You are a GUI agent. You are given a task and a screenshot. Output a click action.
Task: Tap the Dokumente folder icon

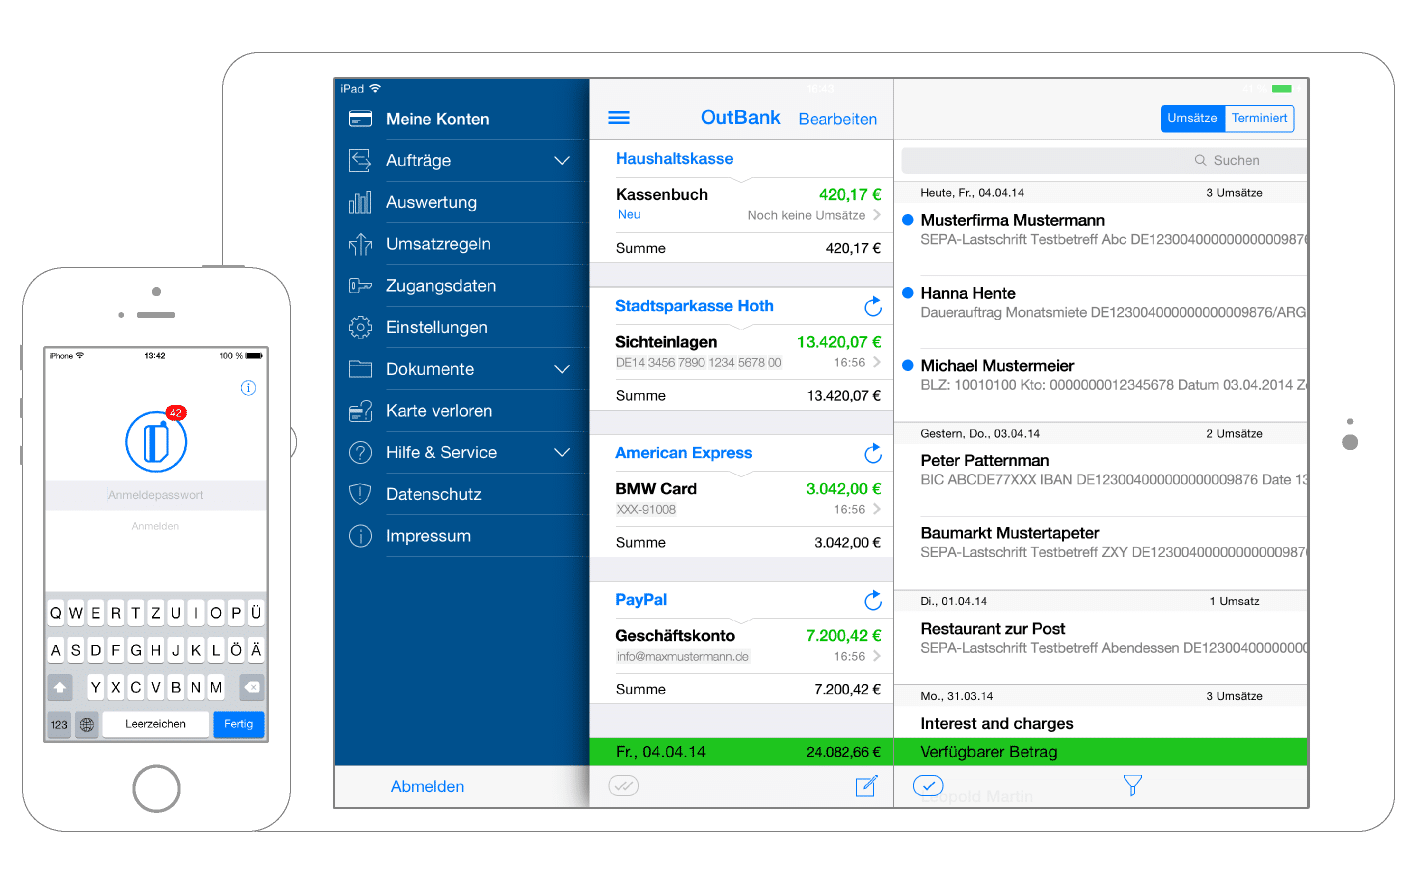360,369
